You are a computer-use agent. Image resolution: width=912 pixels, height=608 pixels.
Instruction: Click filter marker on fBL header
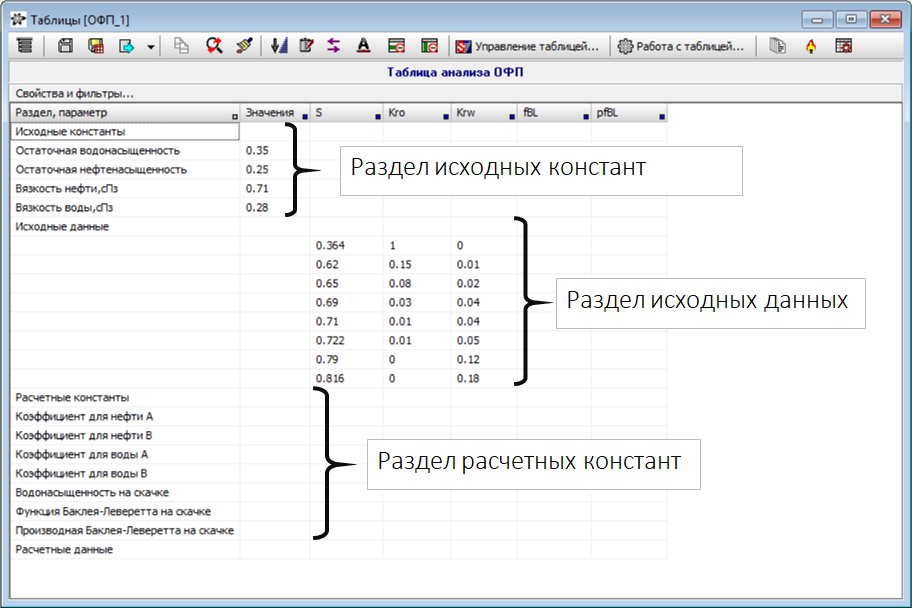click(x=586, y=117)
